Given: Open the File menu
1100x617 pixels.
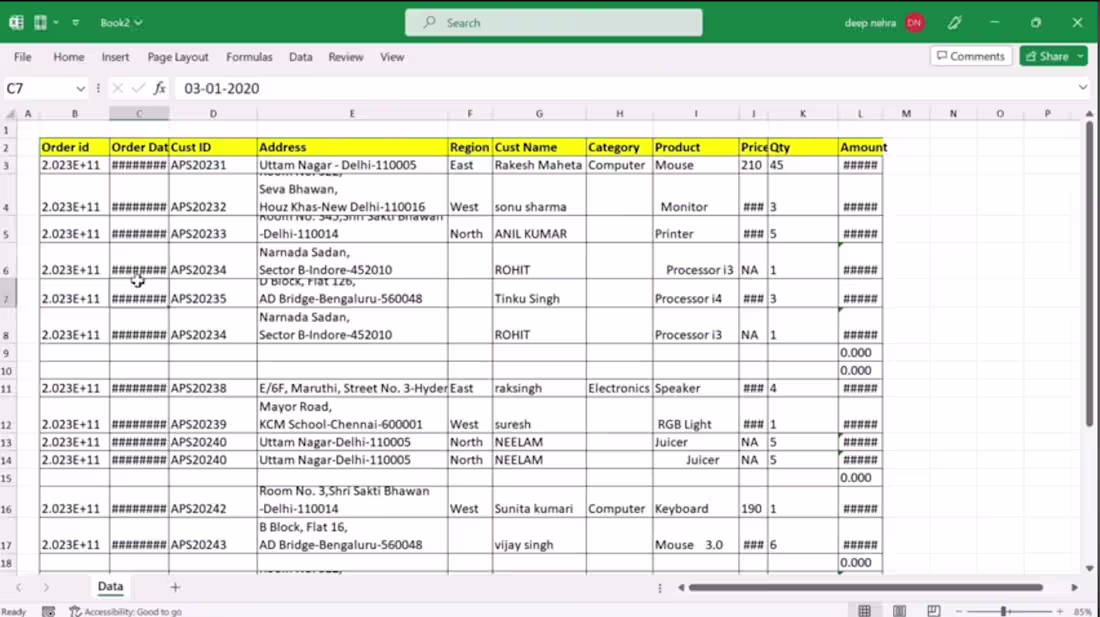Looking at the screenshot, I should (x=22, y=57).
